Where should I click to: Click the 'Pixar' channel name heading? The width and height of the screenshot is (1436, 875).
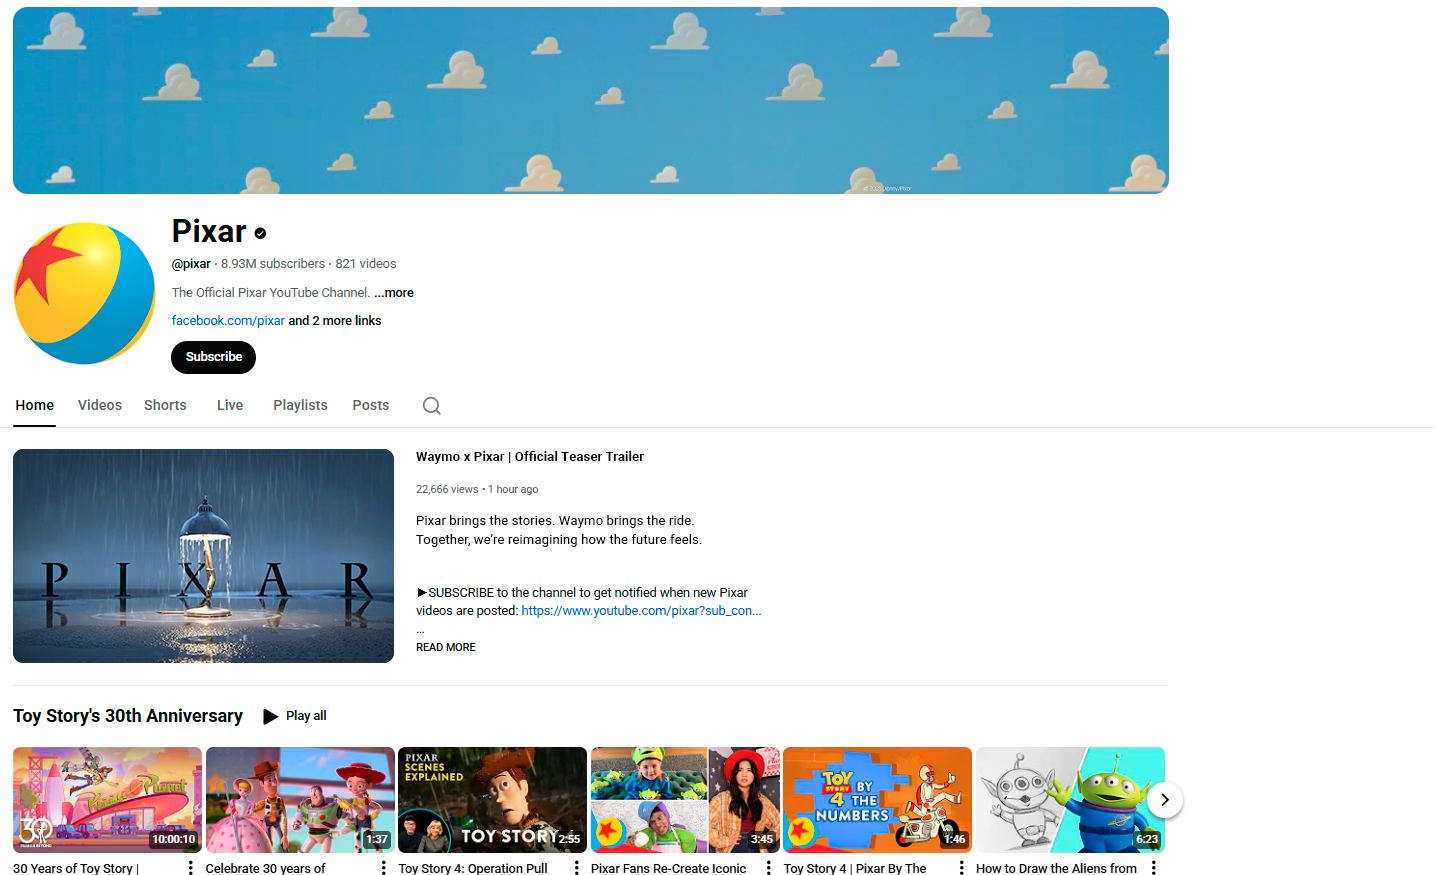click(209, 232)
